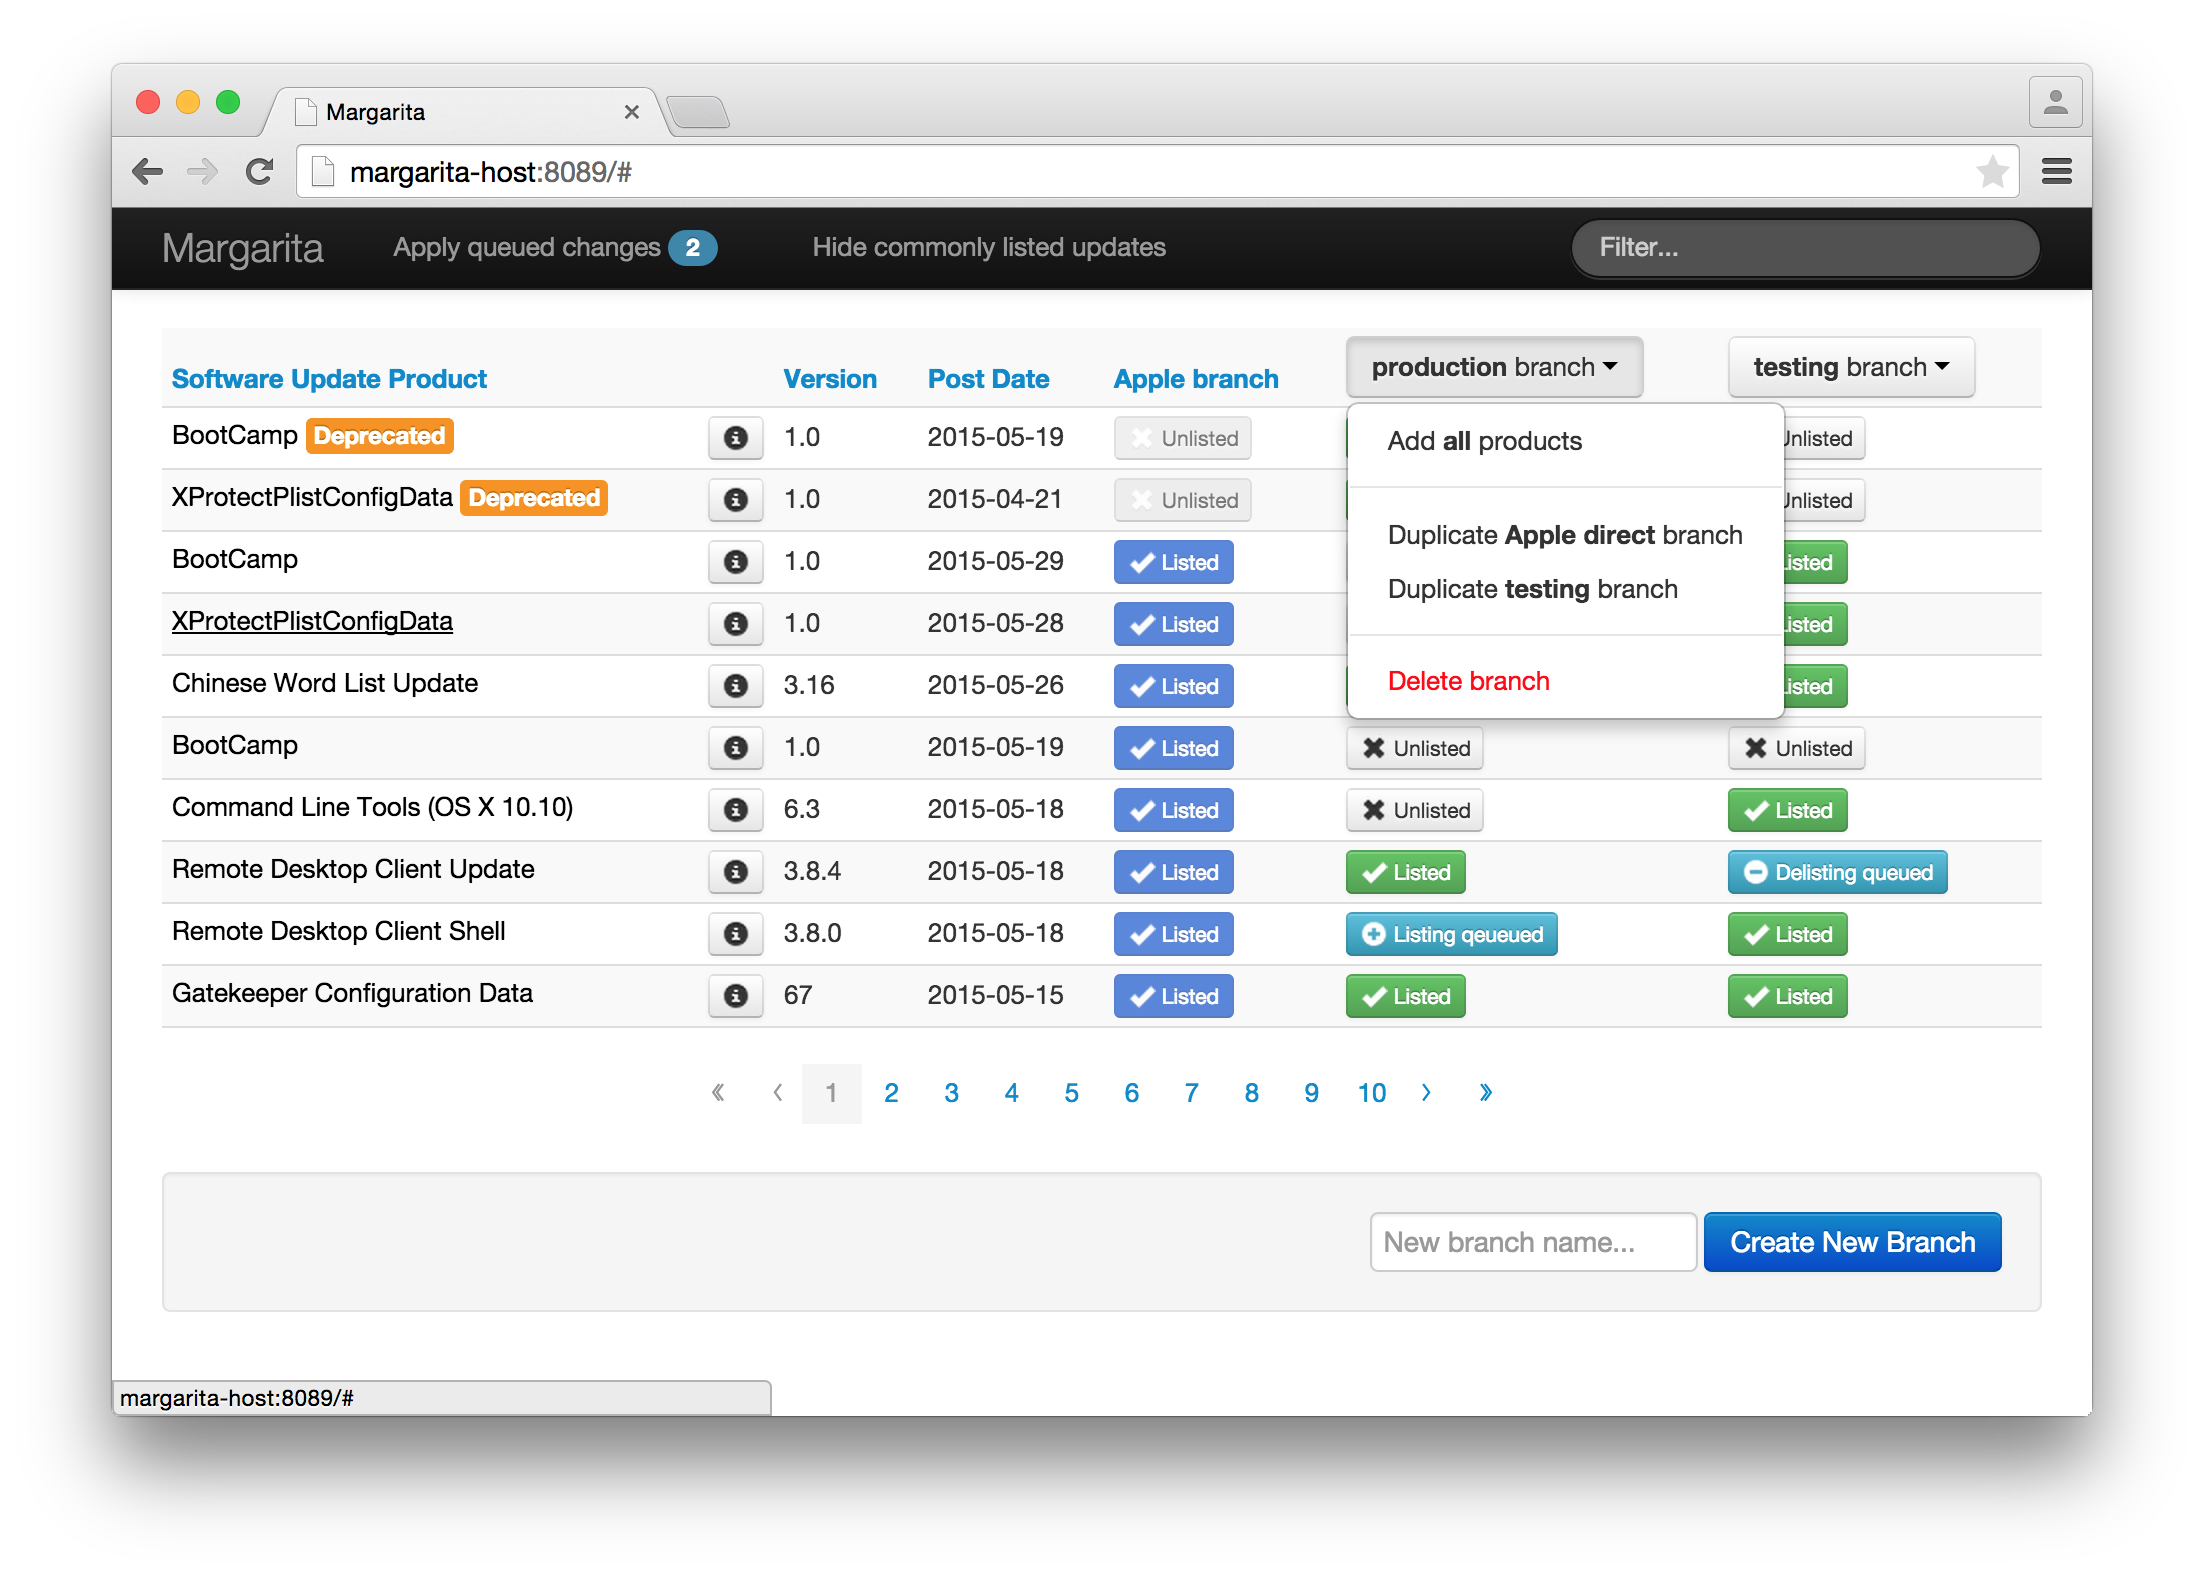Toggle production Listed for Gatekeeper Configuration Data
2204x1576 pixels.
tap(1405, 996)
